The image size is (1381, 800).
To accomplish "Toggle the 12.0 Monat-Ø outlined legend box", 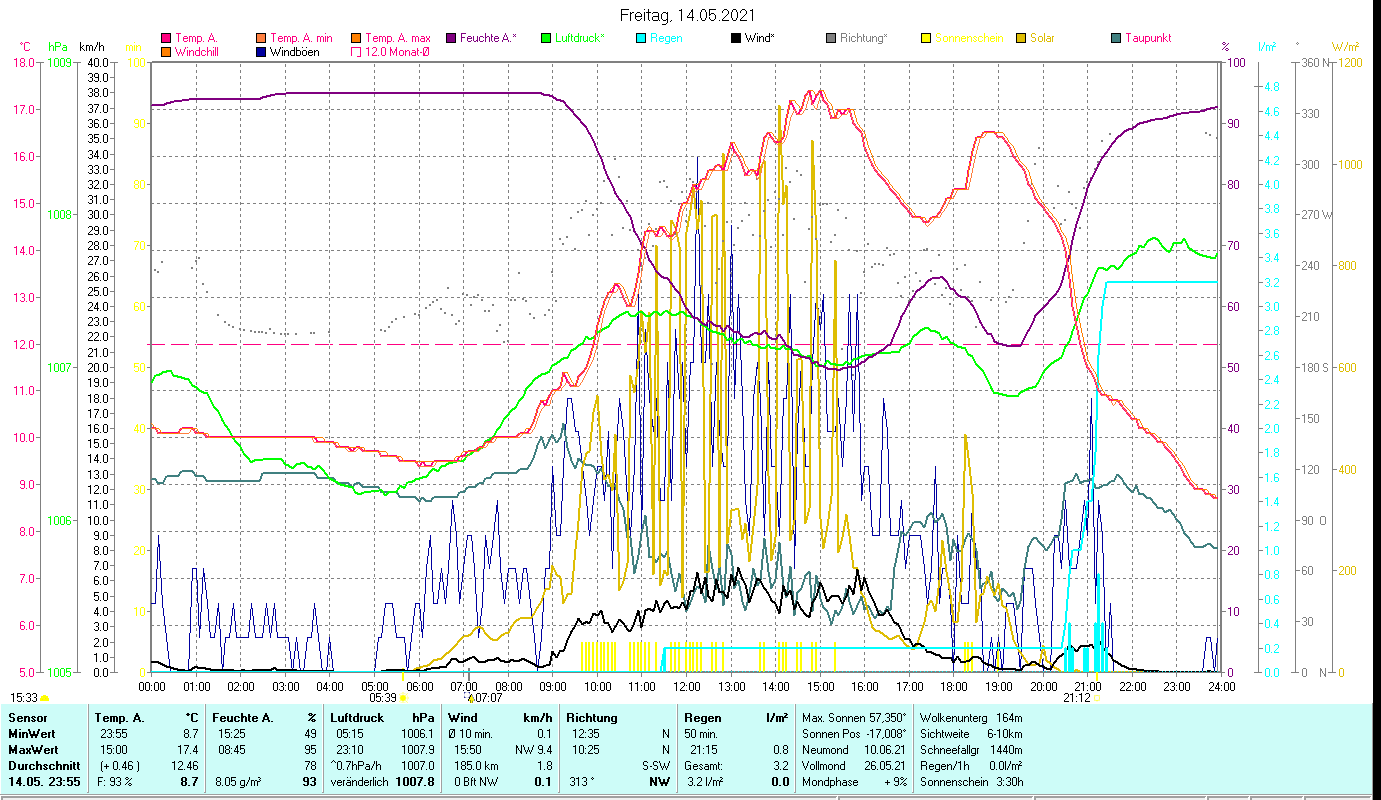I will click(x=356, y=52).
